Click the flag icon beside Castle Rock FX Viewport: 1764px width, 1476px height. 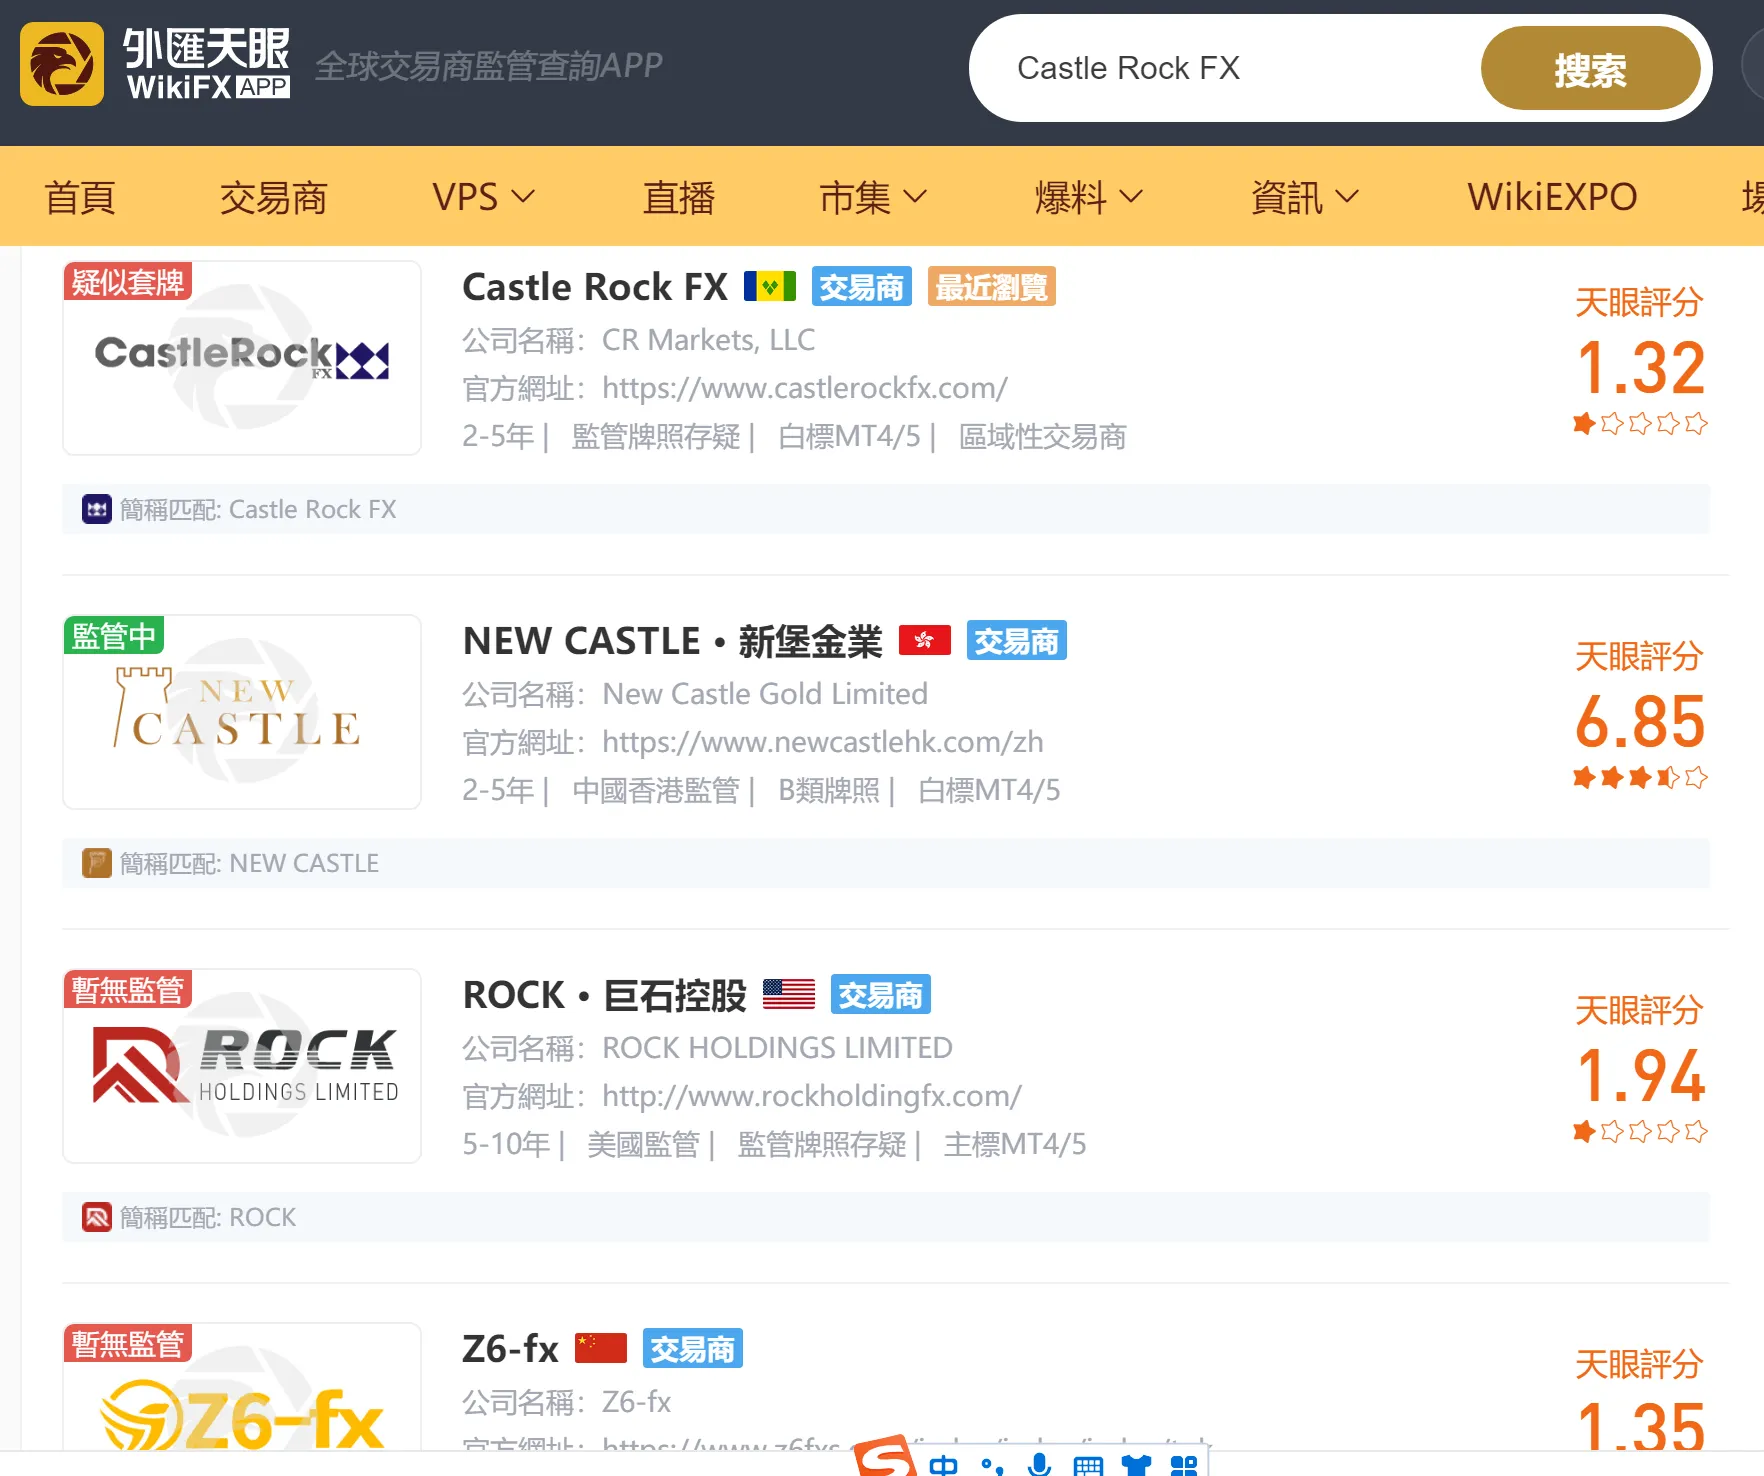coord(770,287)
